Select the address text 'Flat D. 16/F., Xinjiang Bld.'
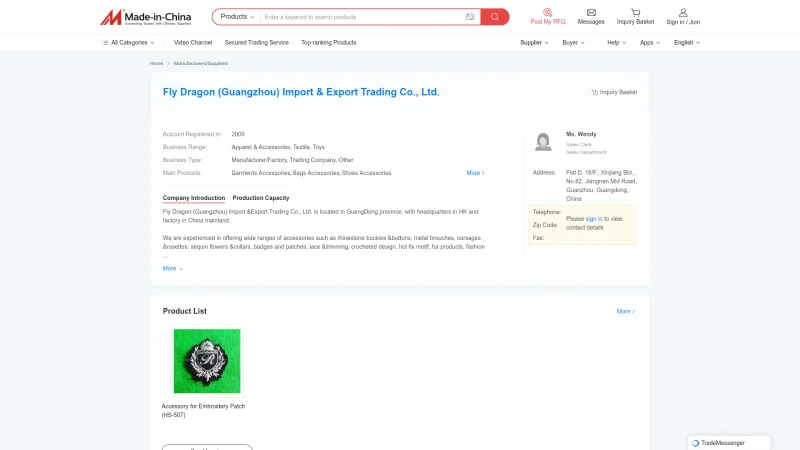Viewport: 800px width, 450px height. coord(599,173)
